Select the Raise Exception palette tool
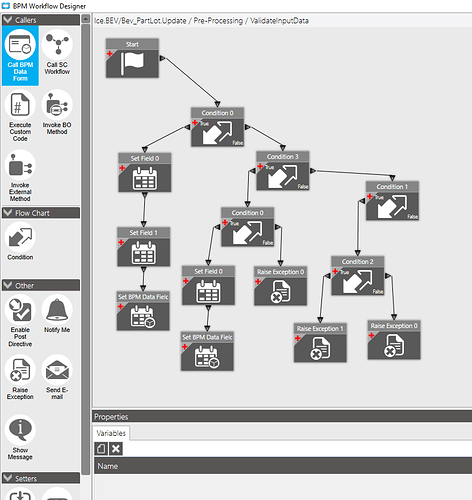 point(20,377)
